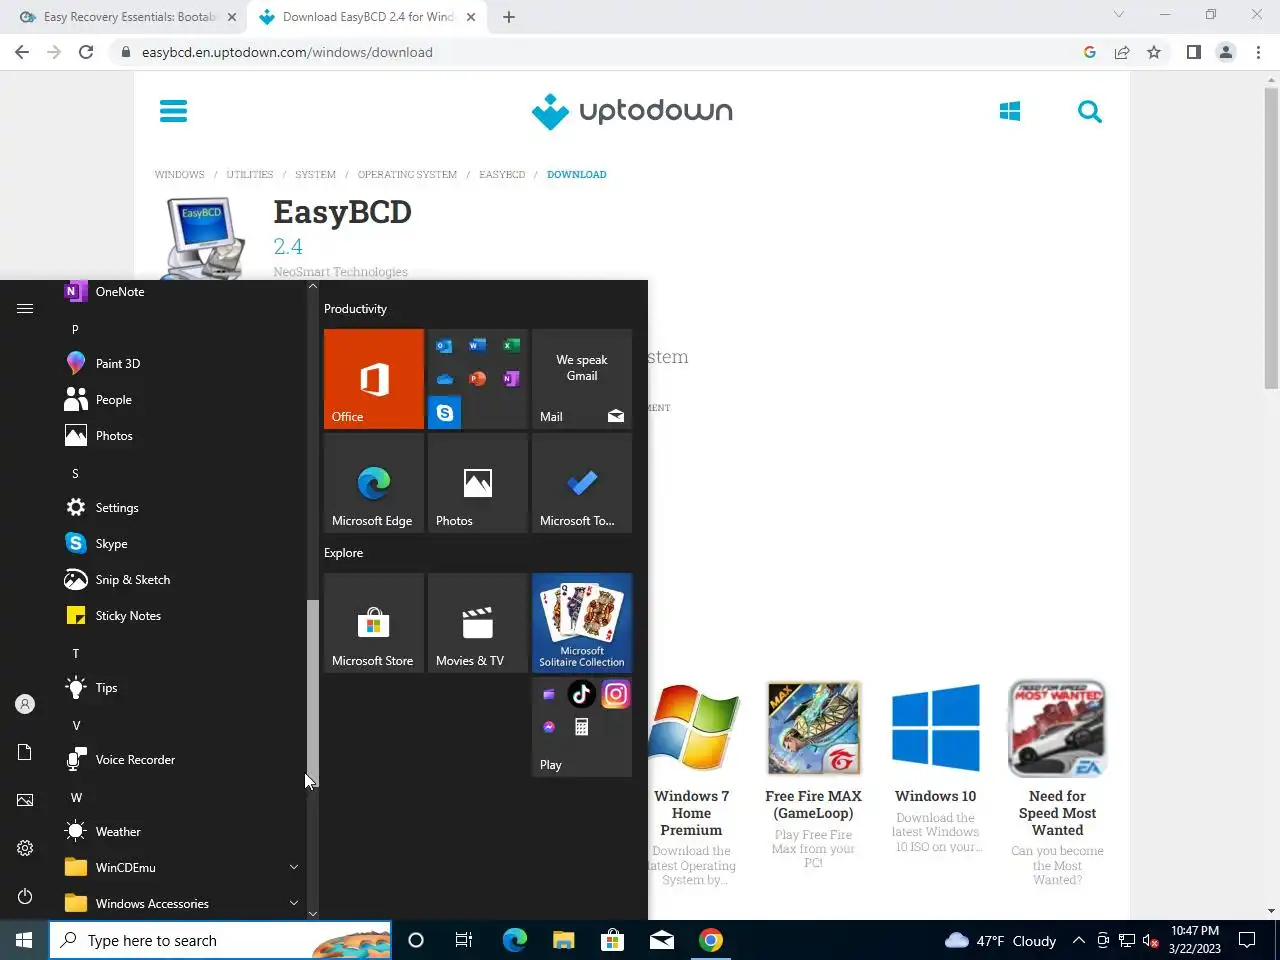Click the UTILITIES breadcrumb link
The width and height of the screenshot is (1280, 960).
(x=250, y=174)
